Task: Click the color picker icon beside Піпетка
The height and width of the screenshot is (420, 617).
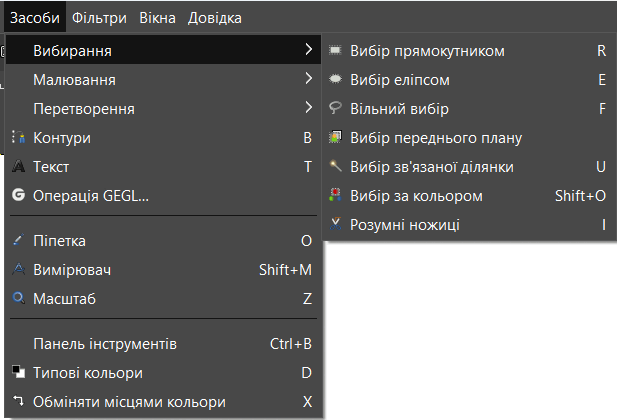Action: [x=18, y=240]
